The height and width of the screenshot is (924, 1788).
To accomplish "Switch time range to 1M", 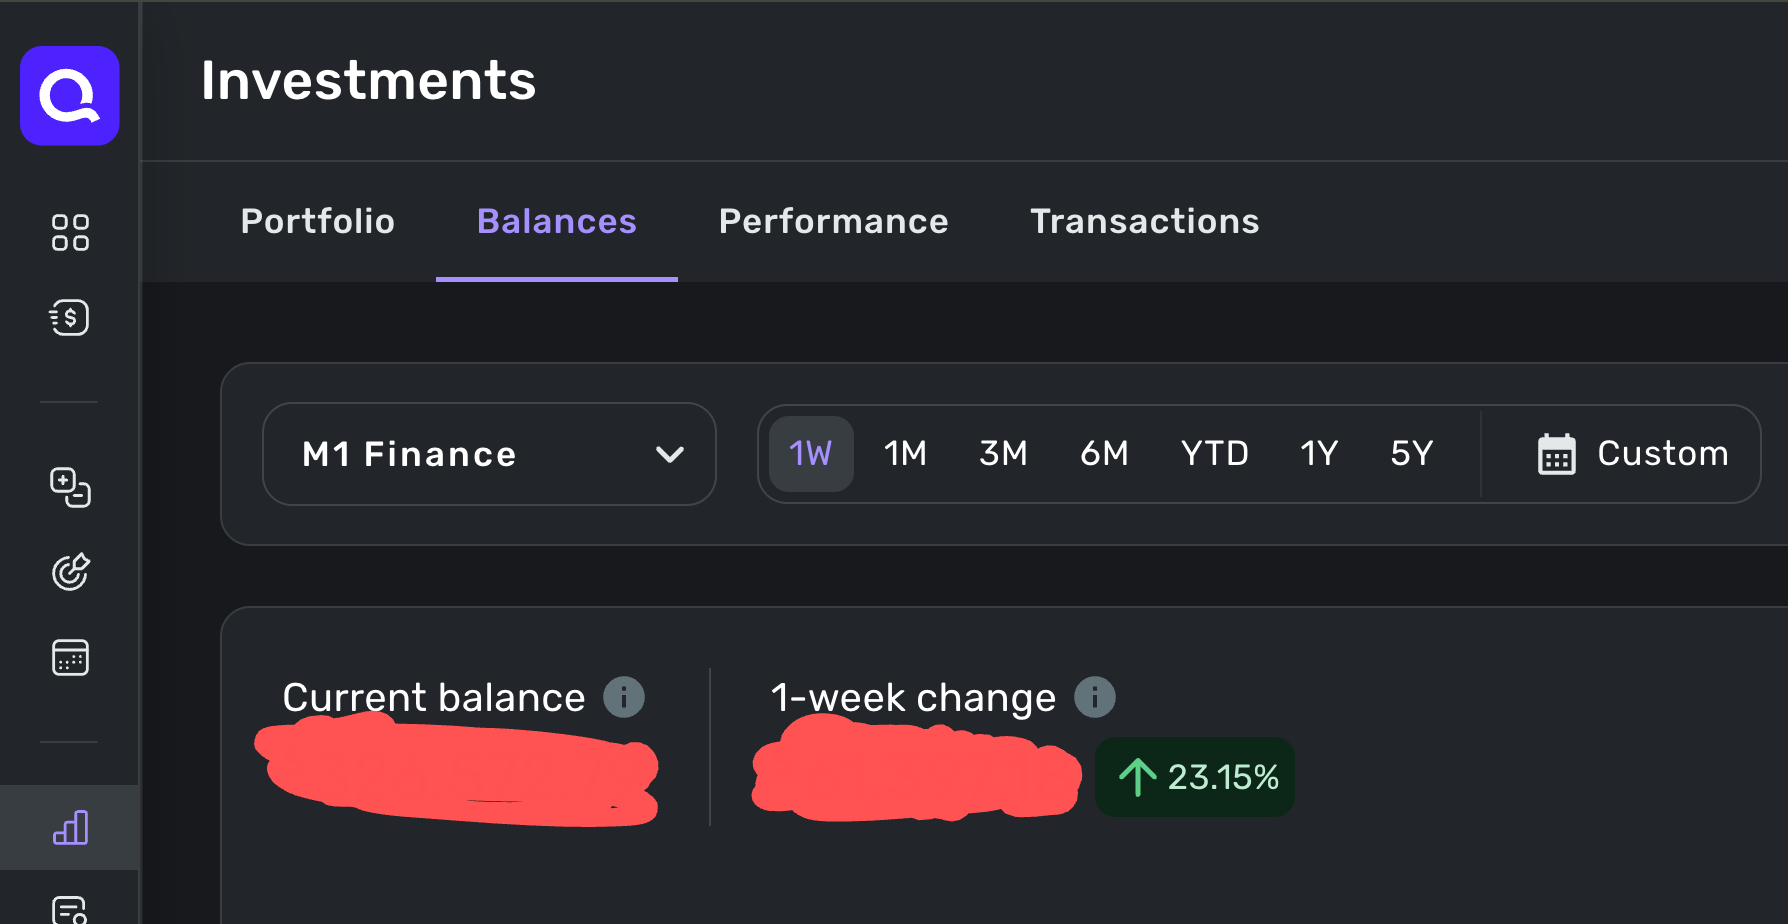I will [x=905, y=454].
